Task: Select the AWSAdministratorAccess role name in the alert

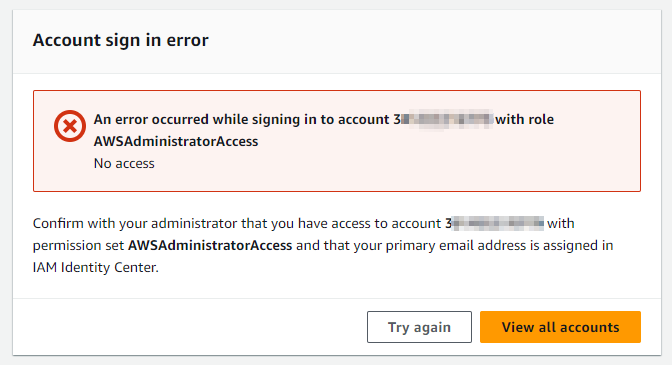Action: [176, 141]
